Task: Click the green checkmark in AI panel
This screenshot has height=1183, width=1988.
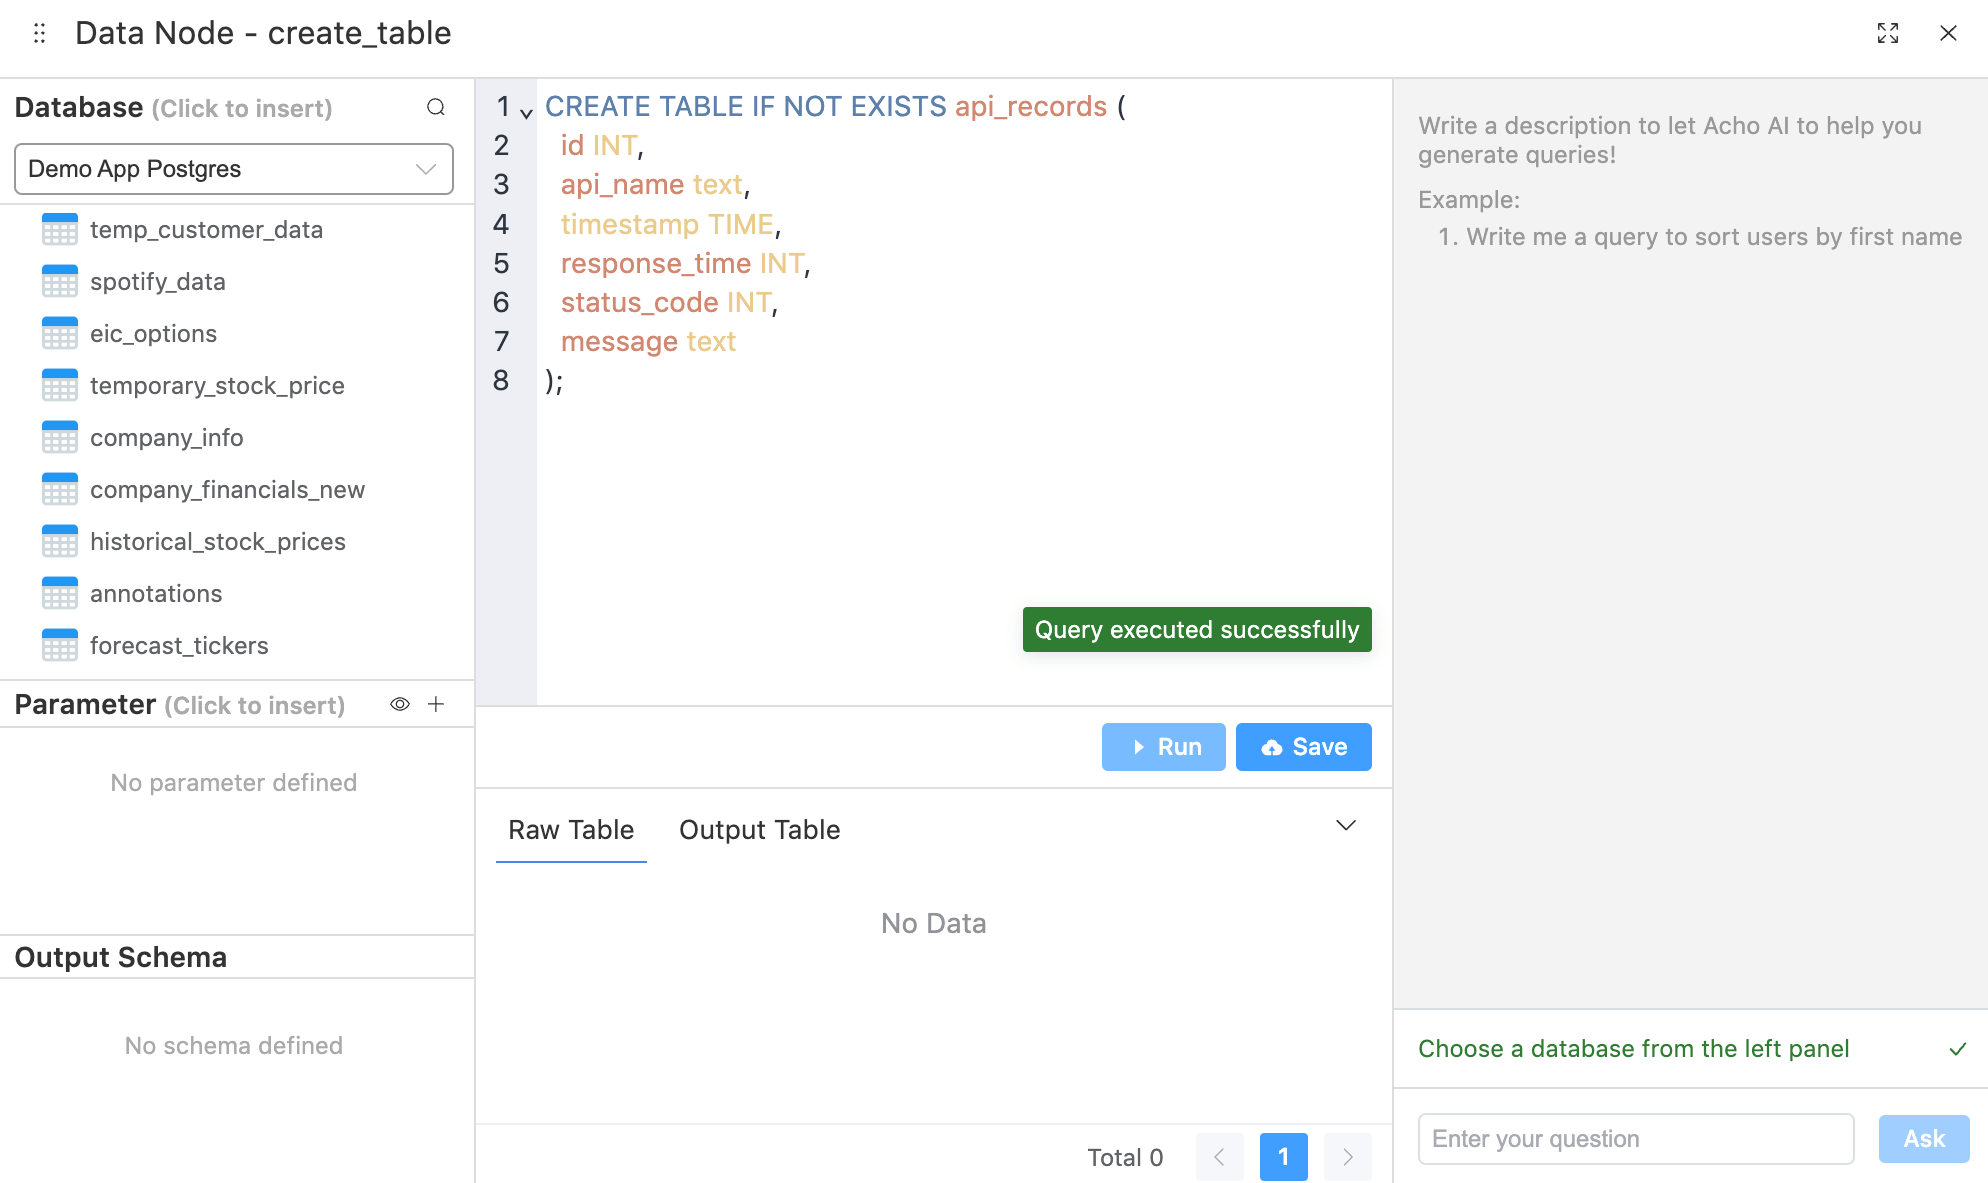Action: click(1957, 1049)
